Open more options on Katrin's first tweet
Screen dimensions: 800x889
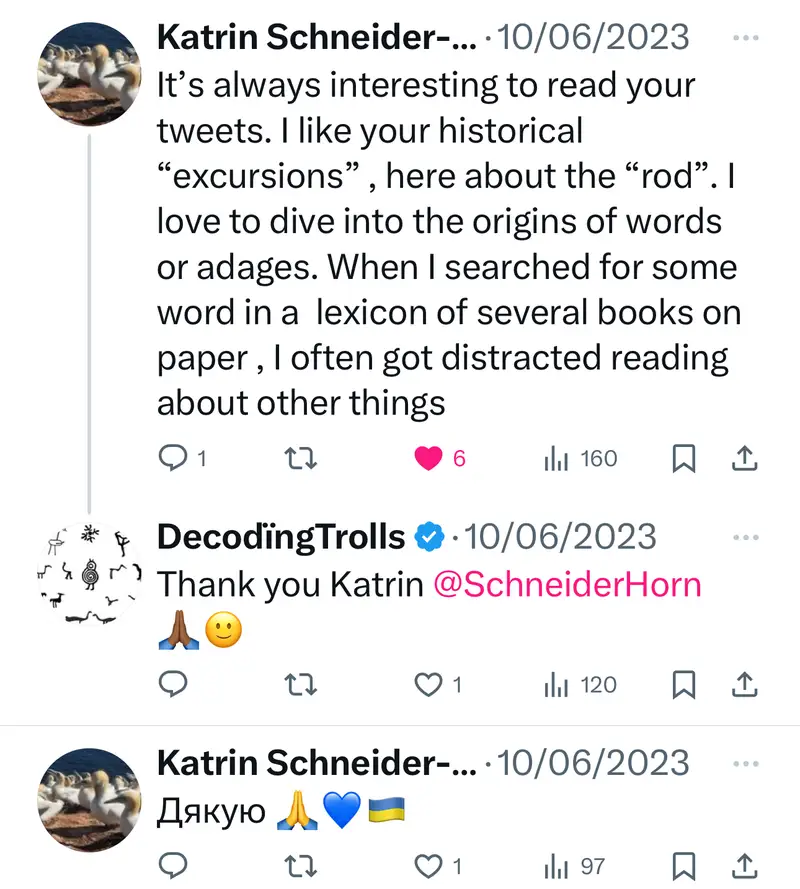coord(745,38)
